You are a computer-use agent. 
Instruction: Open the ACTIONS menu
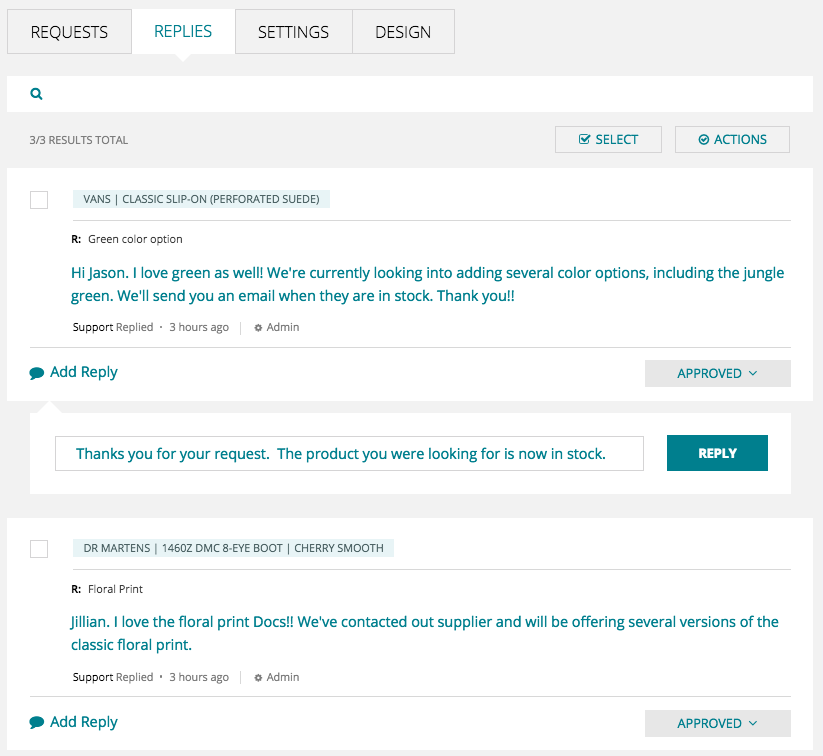732,139
